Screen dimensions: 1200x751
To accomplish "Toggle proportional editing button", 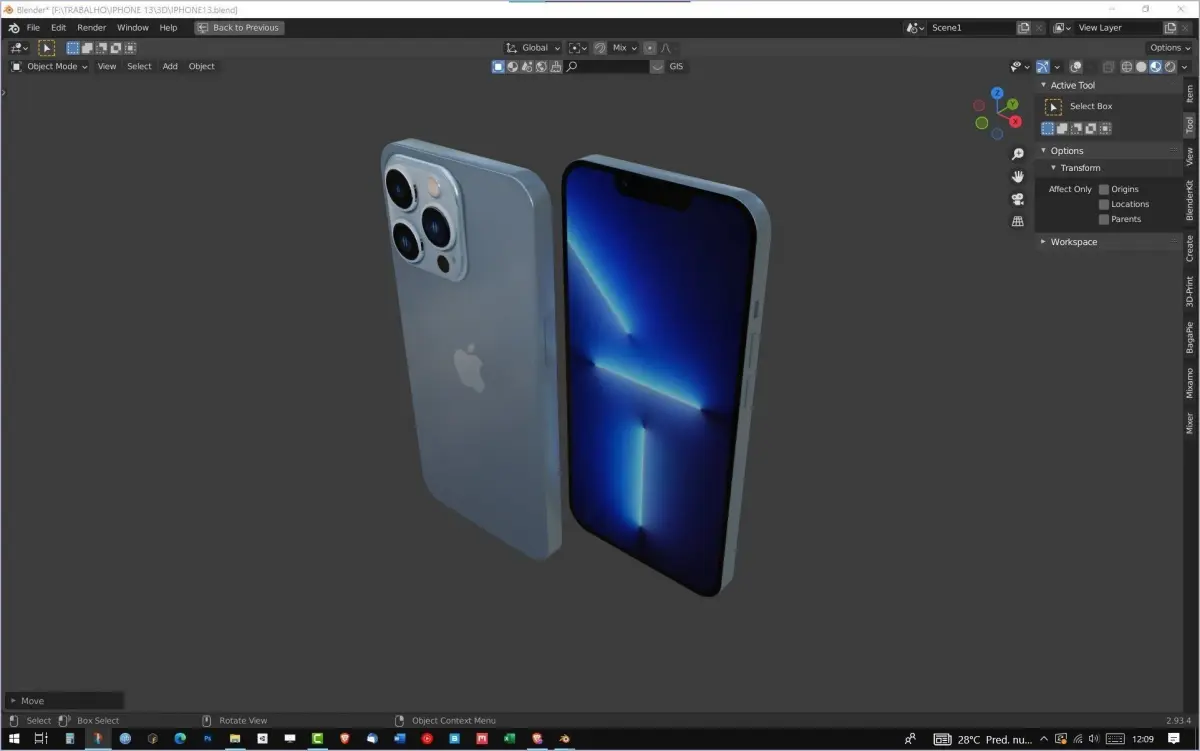I will pyautogui.click(x=650, y=47).
